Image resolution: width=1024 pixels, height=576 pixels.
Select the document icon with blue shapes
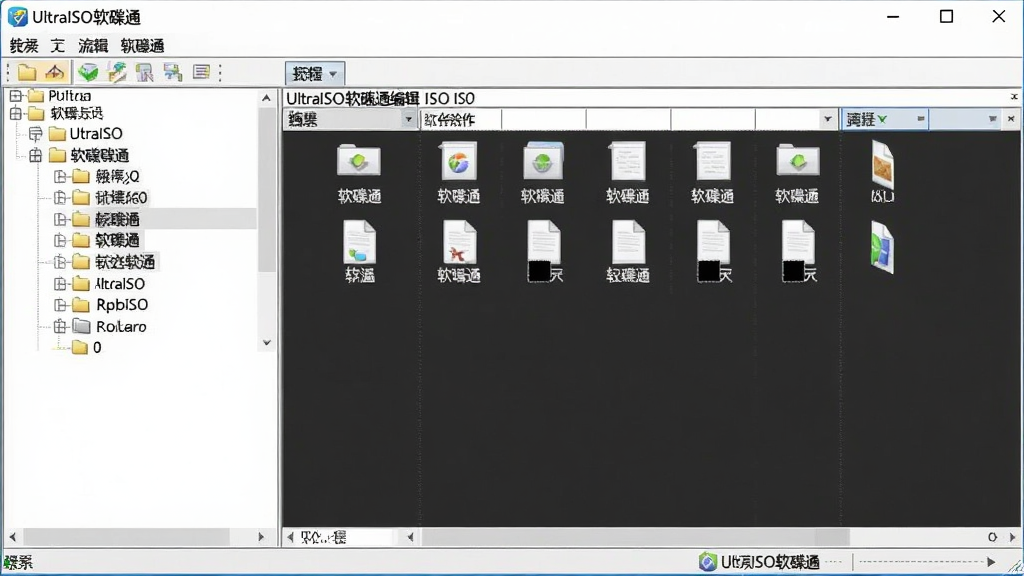(x=359, y=242)
